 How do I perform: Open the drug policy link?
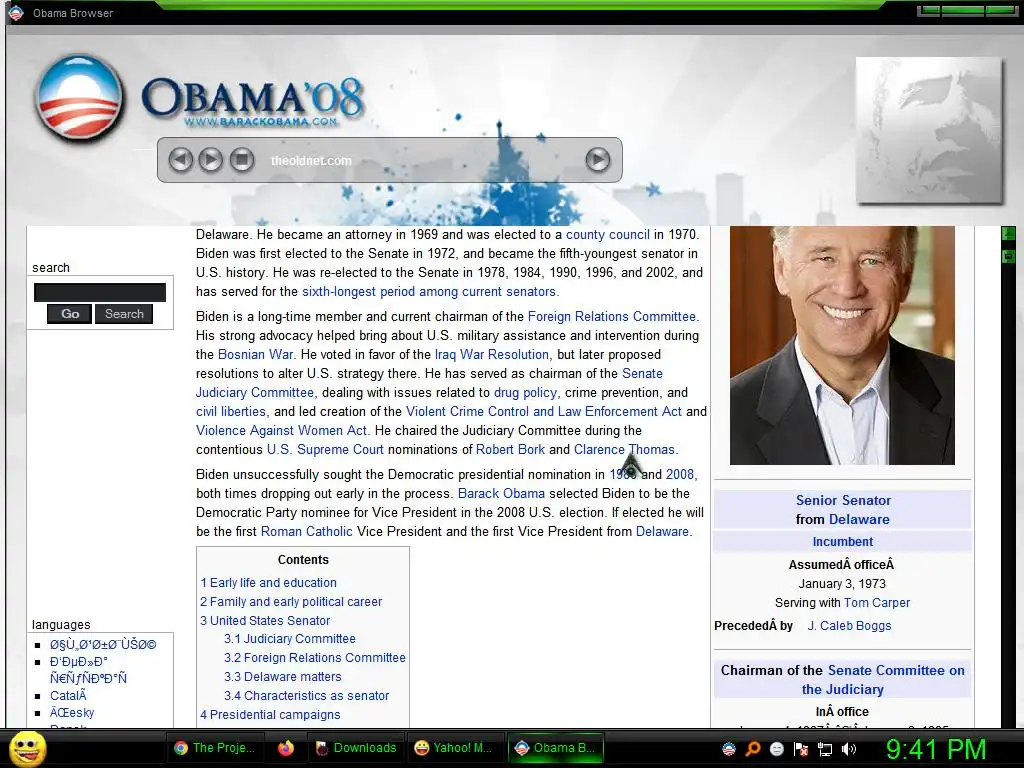pos(525,392)
